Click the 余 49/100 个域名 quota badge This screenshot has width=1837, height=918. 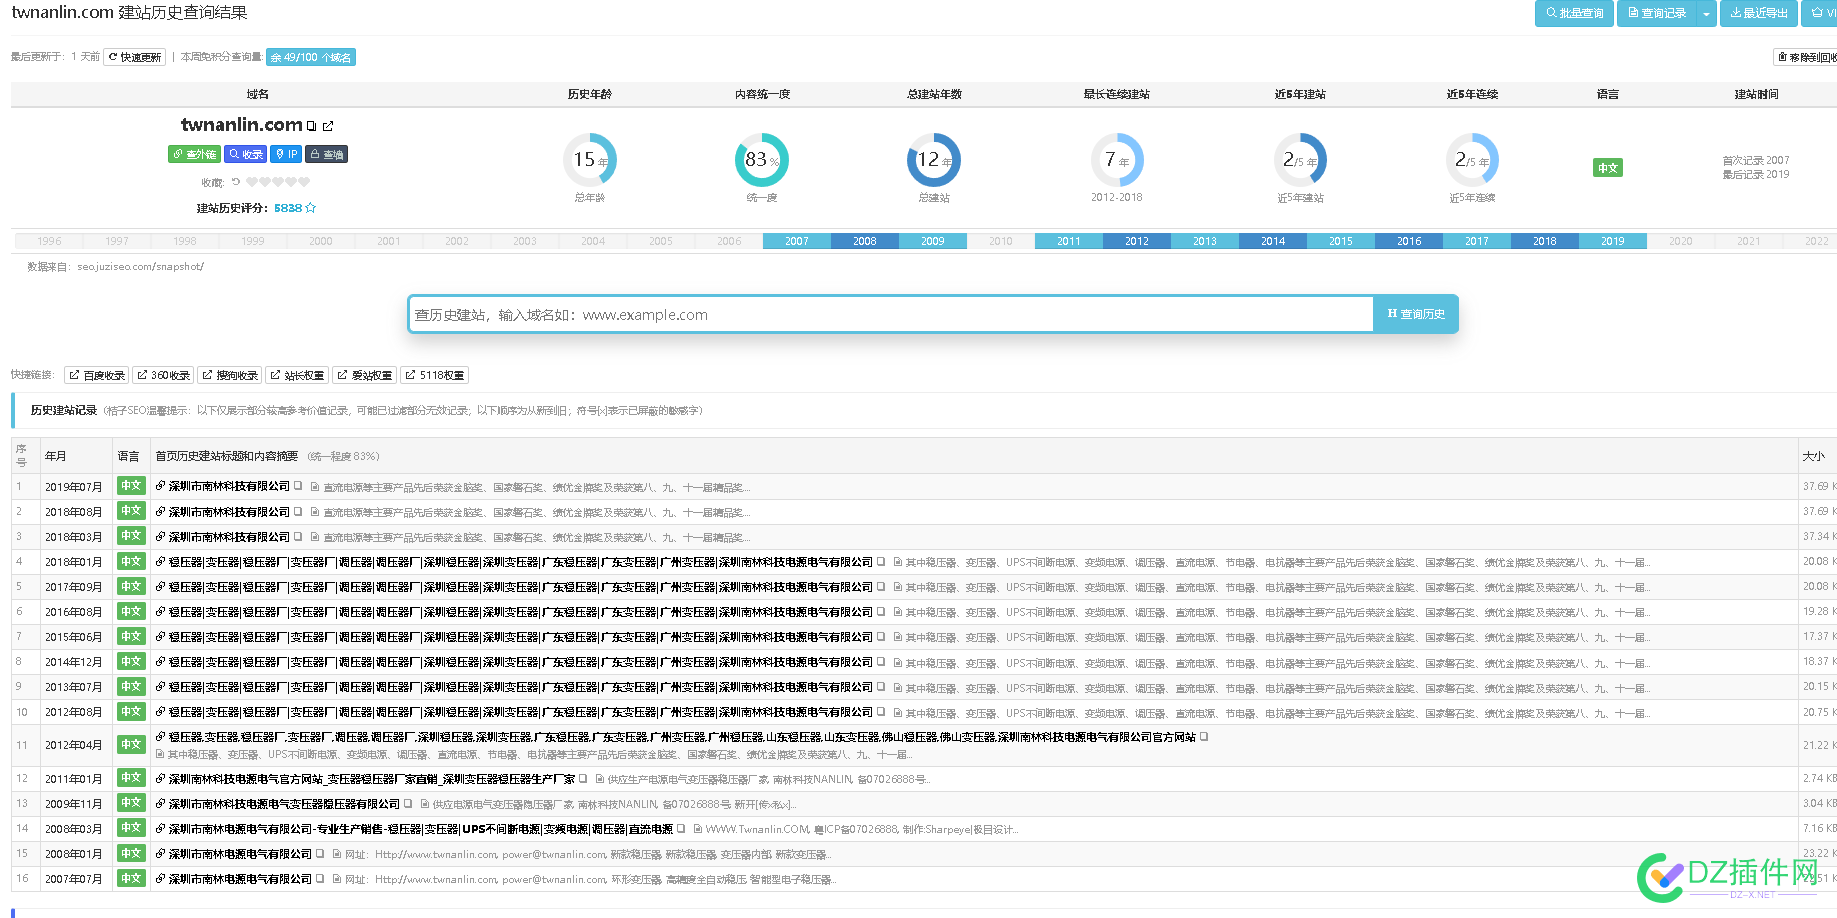pos(311,57)
